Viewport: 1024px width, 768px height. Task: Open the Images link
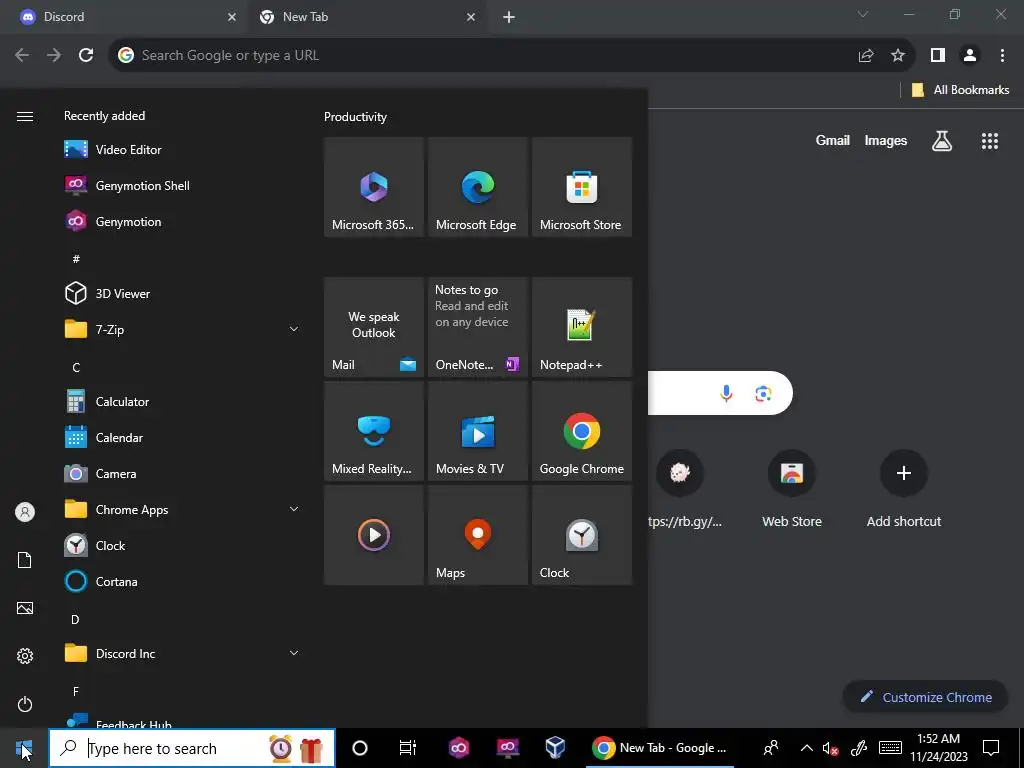886,140
